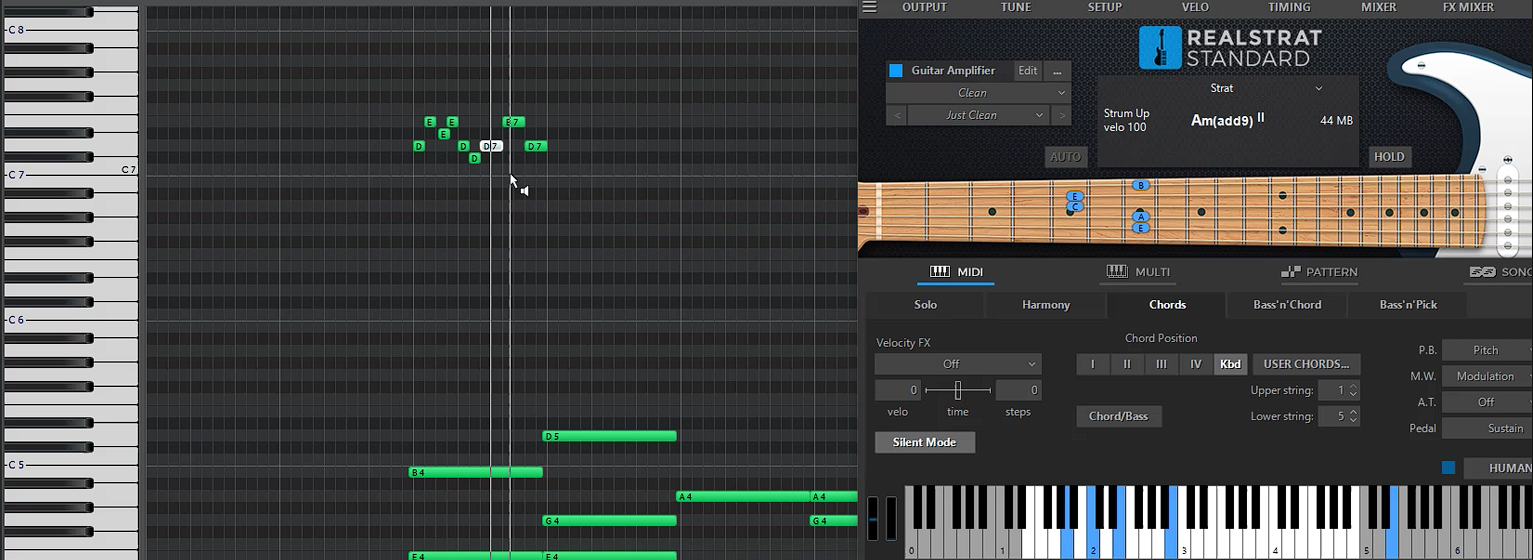
Task: Select previous amp preset arrow
Action: click(x=897, y=115)
